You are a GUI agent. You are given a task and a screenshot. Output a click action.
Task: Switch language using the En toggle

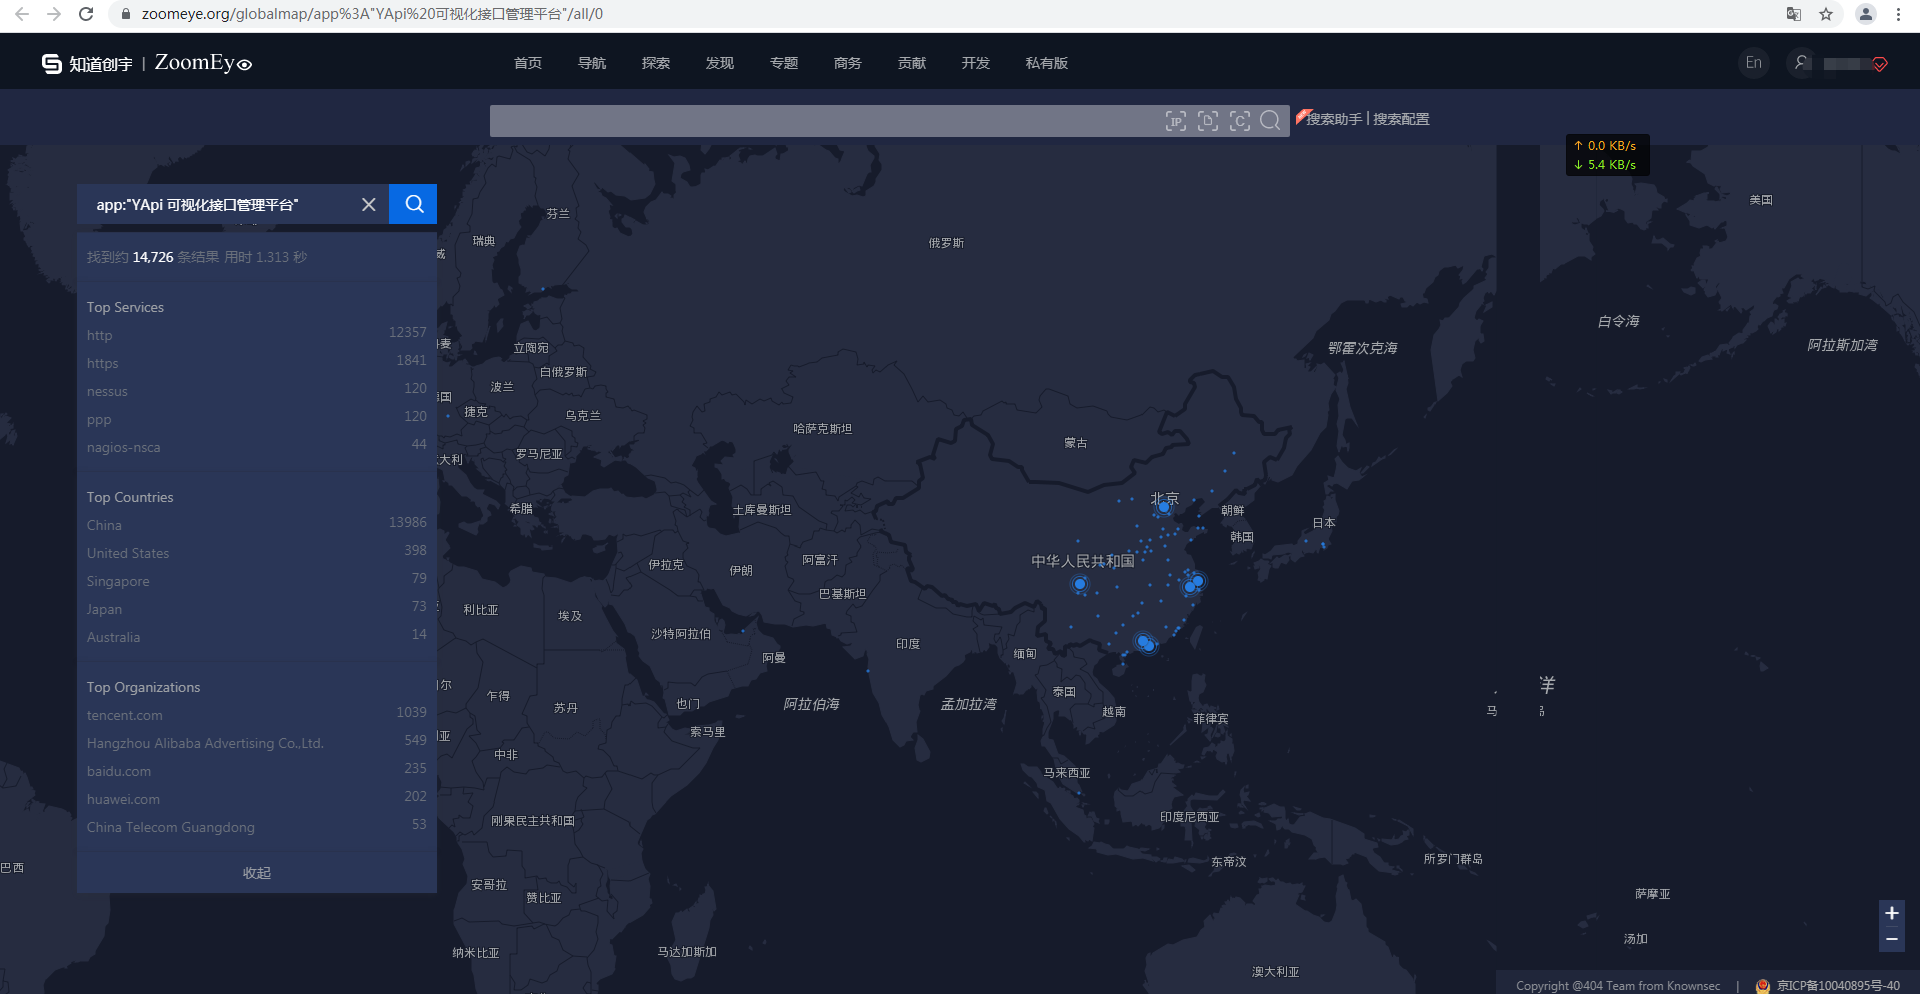pos(1753,63)
